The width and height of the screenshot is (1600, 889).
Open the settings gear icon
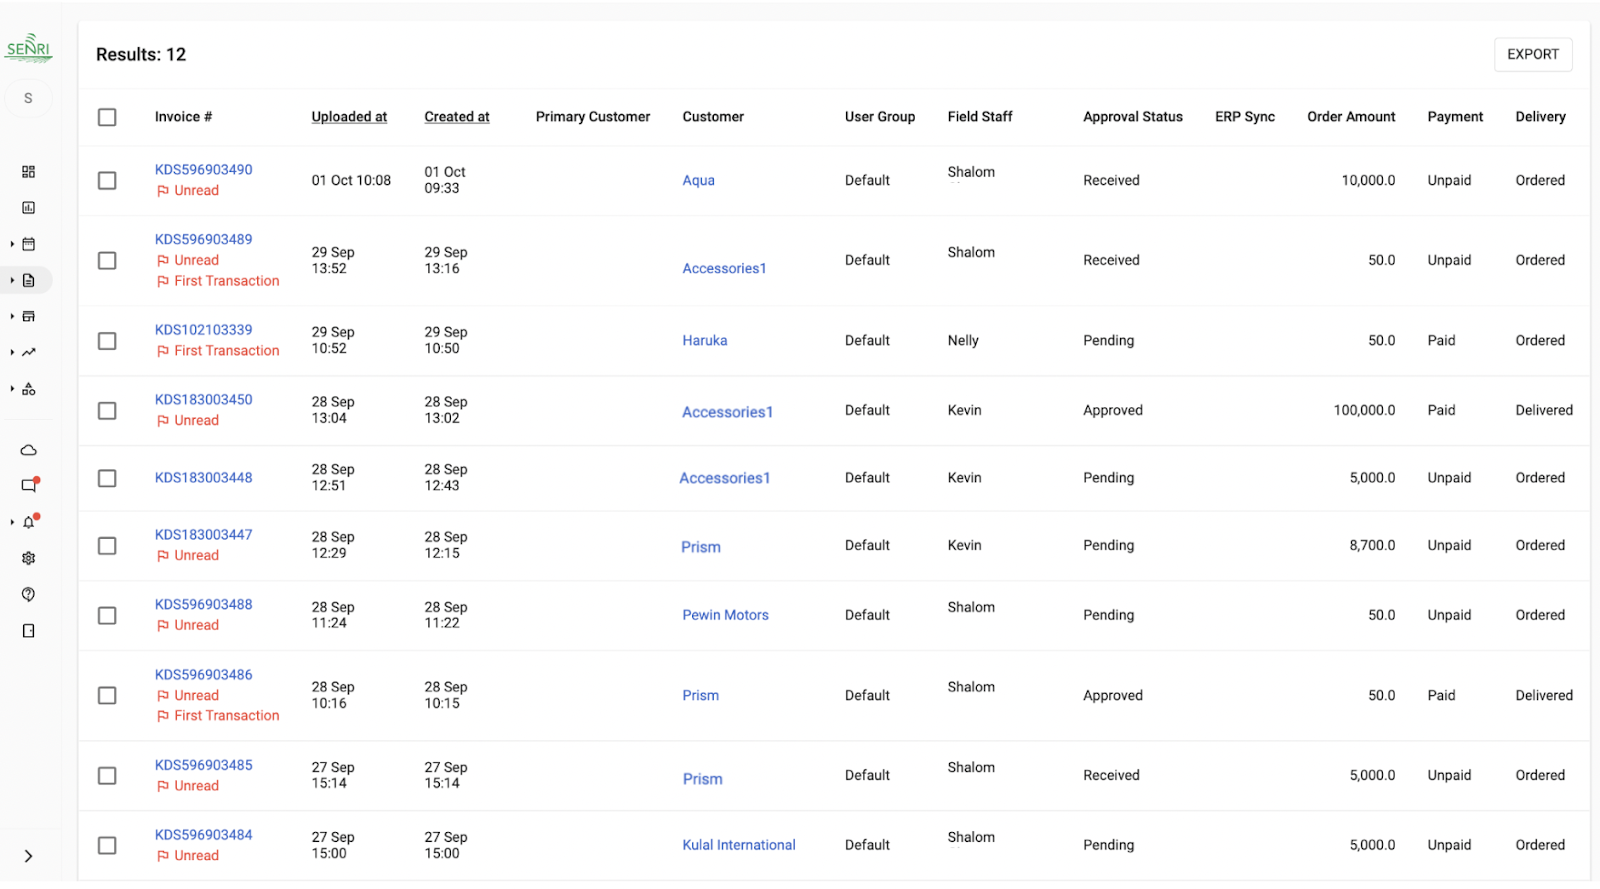tap(28, 558)
